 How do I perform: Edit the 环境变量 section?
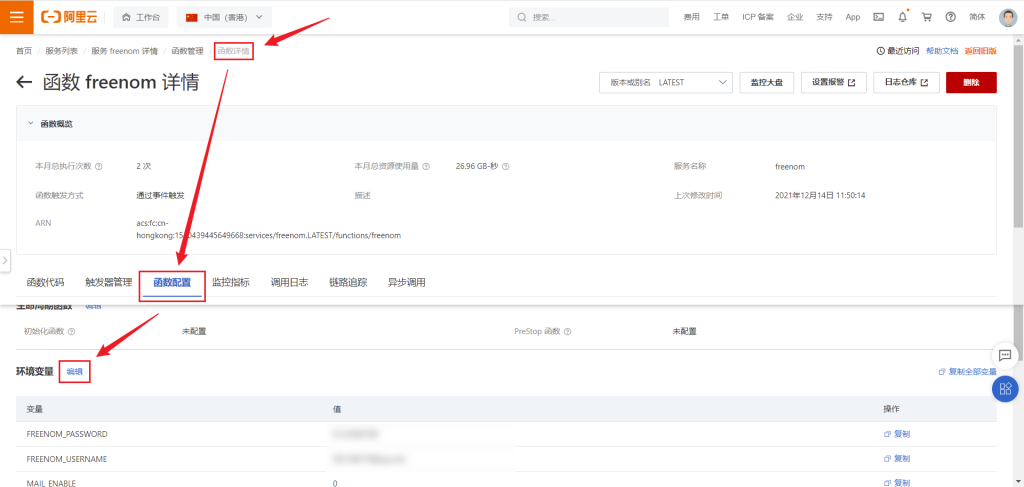tap(74, 371)
